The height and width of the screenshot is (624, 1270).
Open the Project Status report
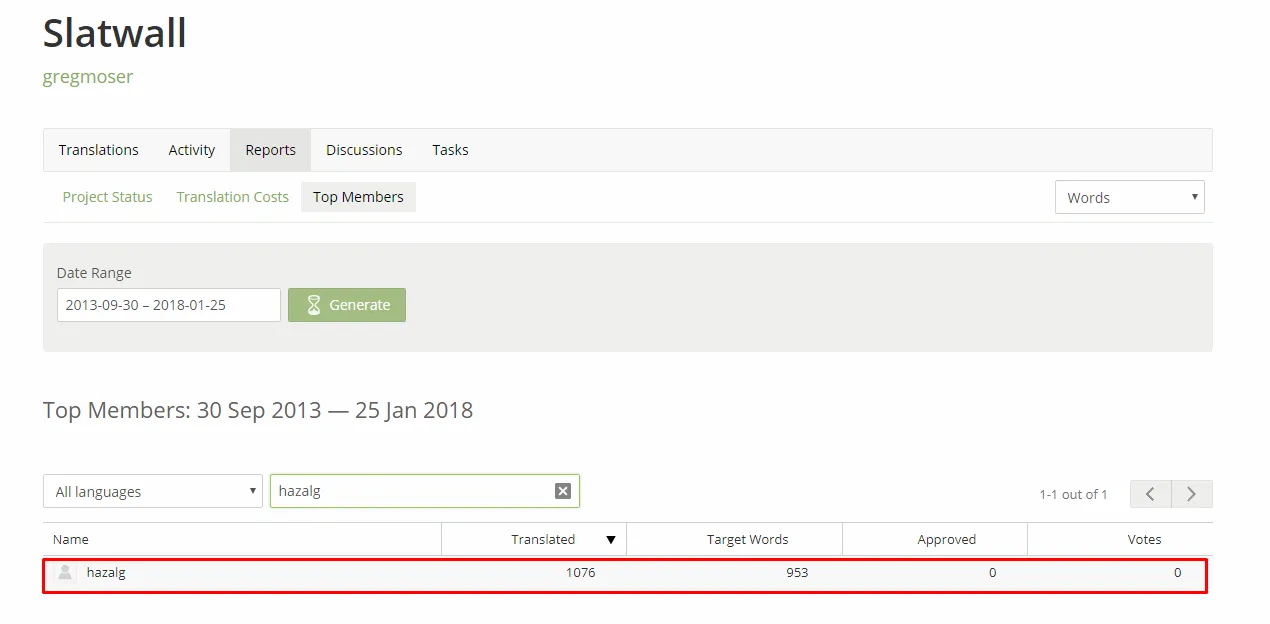tap(107, 197)
